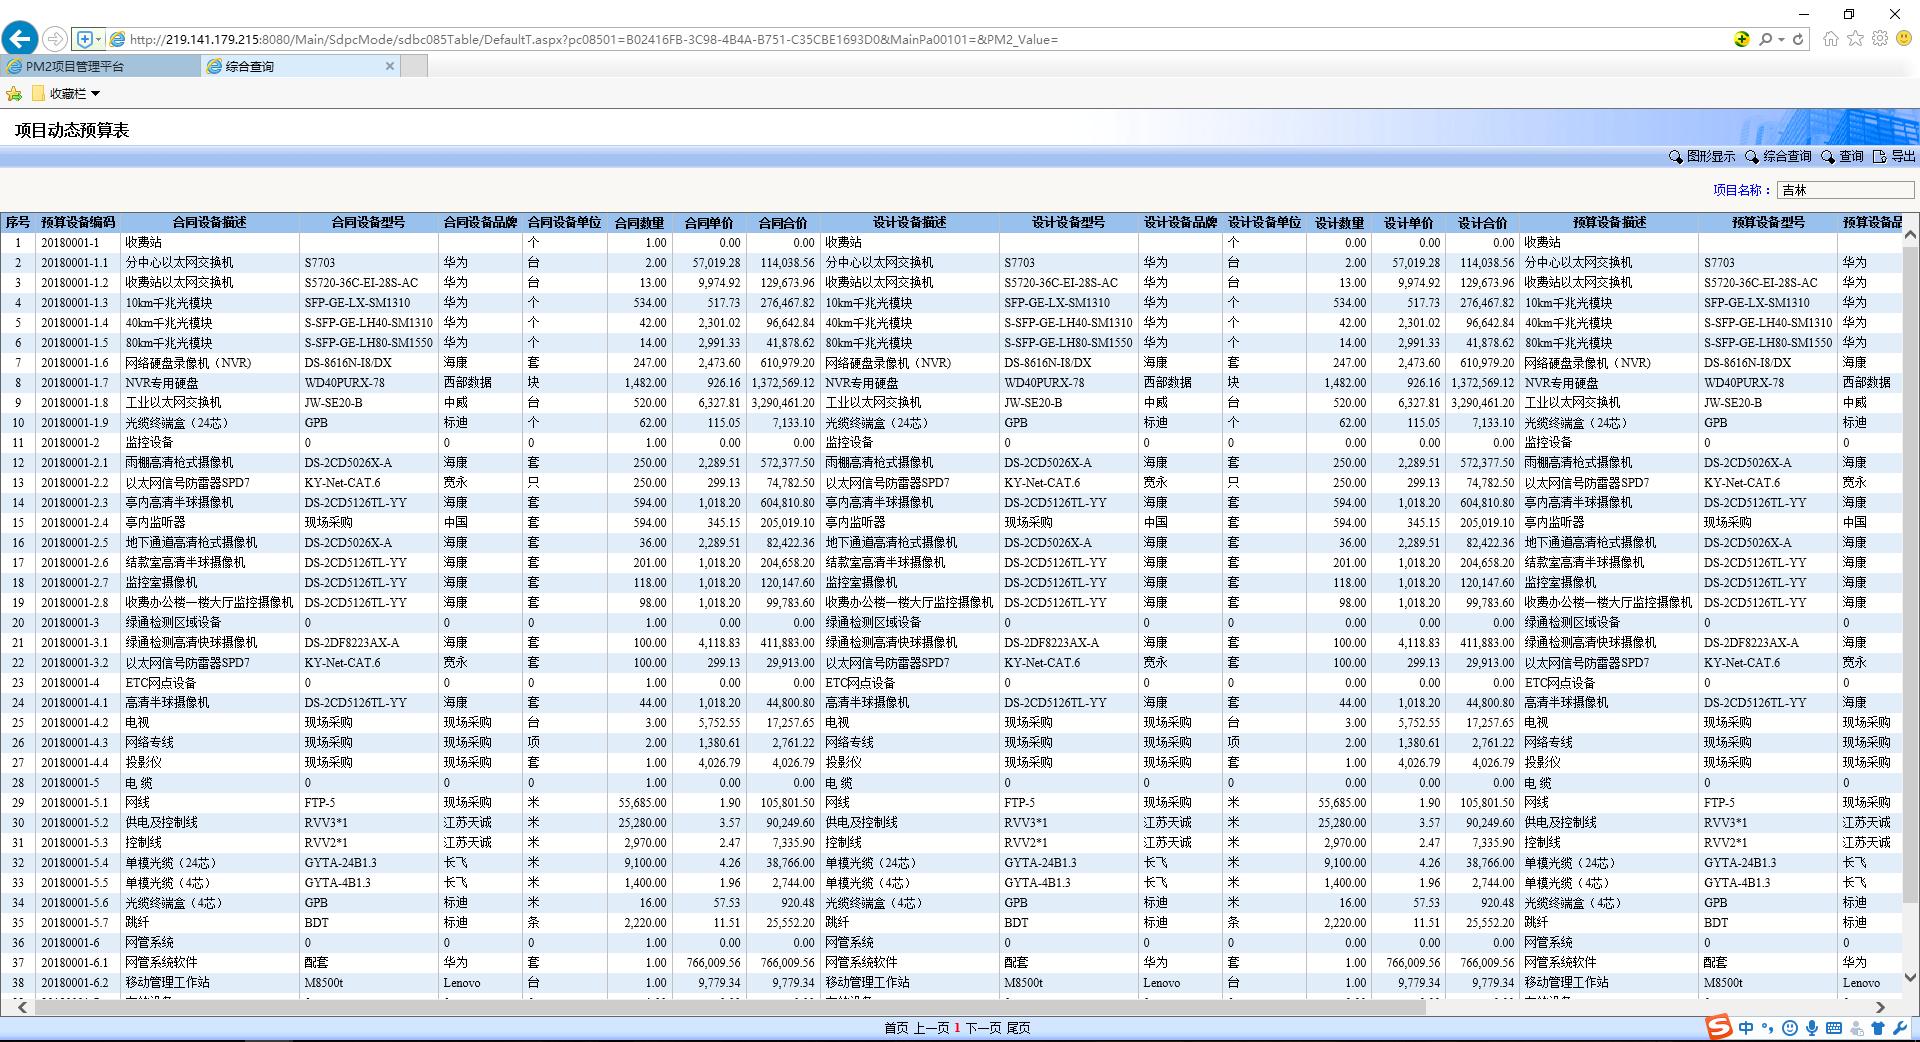This screenshot has width=1920, height=1042.
Task: Expand the security shield dropdown arrow
Action: click(x=98, y=40)
